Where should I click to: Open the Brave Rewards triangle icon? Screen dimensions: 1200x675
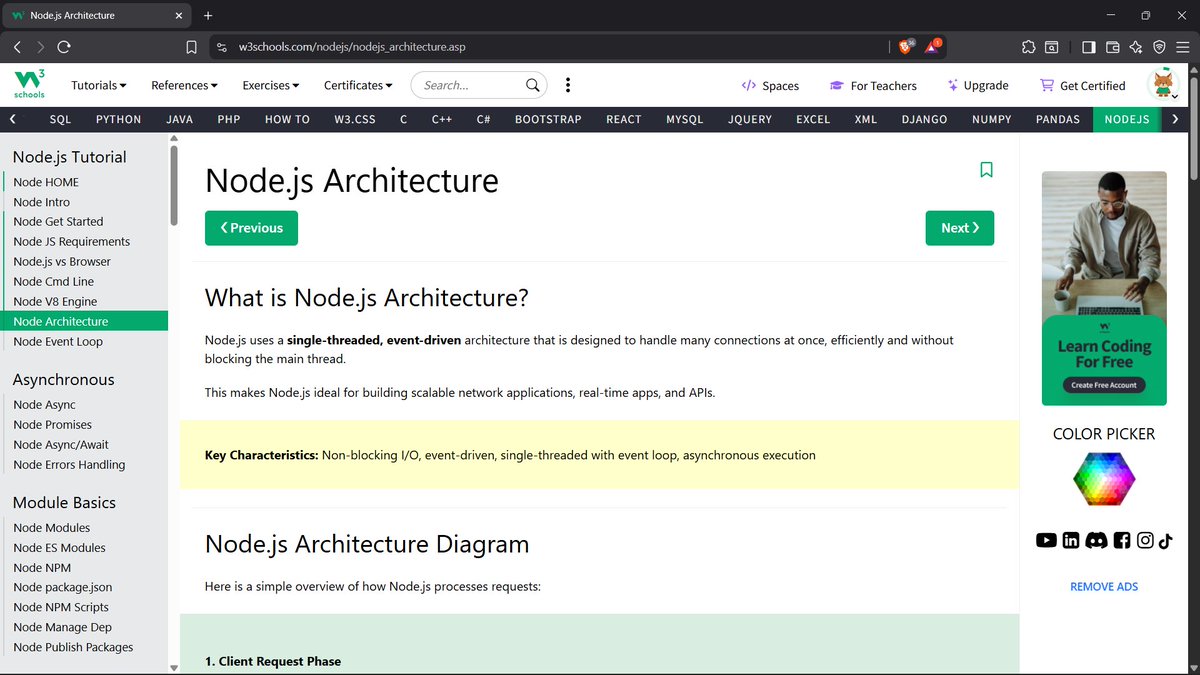(x=933, y=46)
